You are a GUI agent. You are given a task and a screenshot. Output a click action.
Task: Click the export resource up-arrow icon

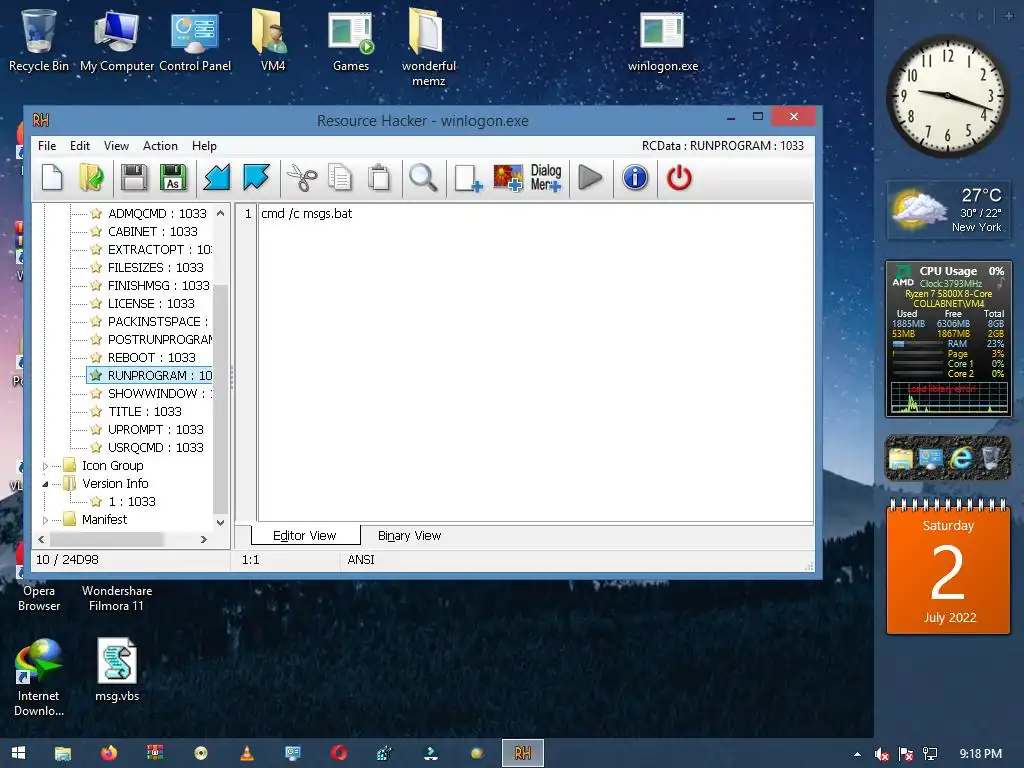[x=256, y=178]
